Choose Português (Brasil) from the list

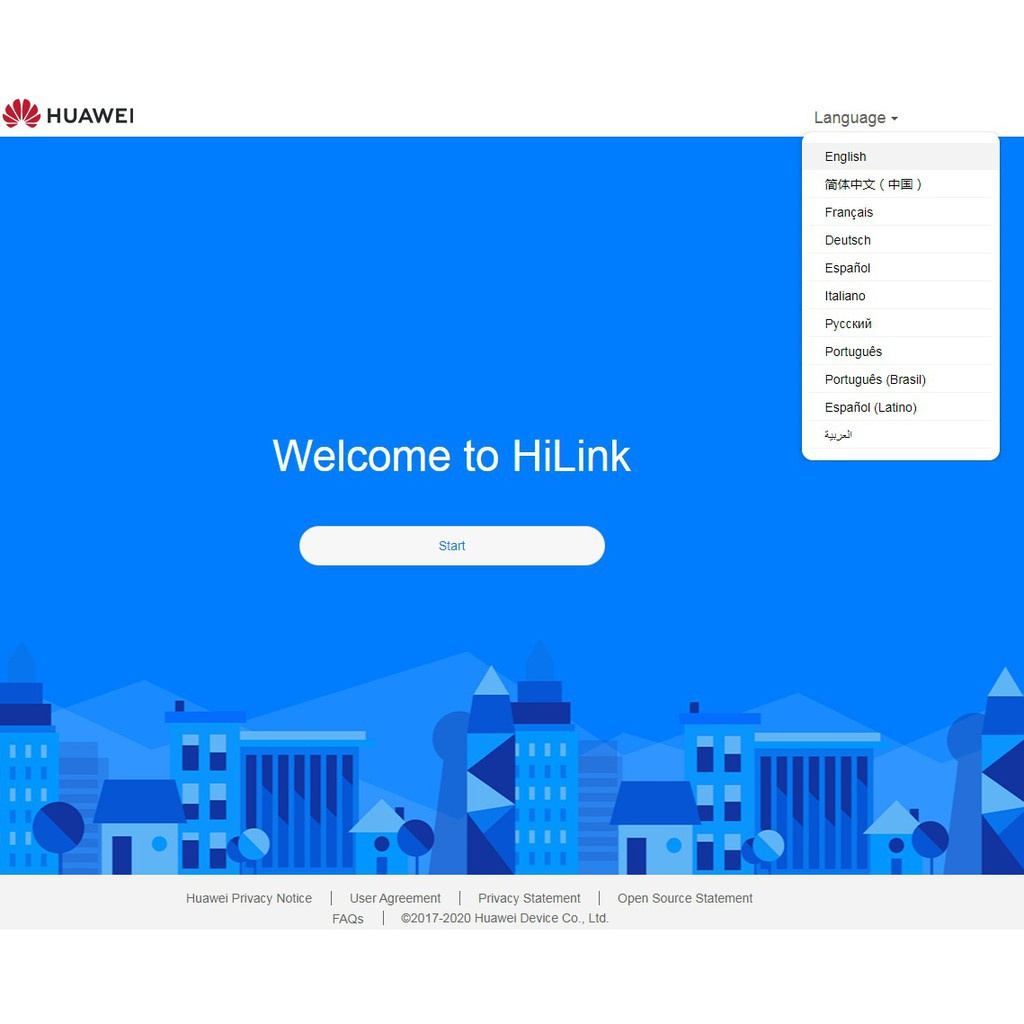[x=875, y=380]
